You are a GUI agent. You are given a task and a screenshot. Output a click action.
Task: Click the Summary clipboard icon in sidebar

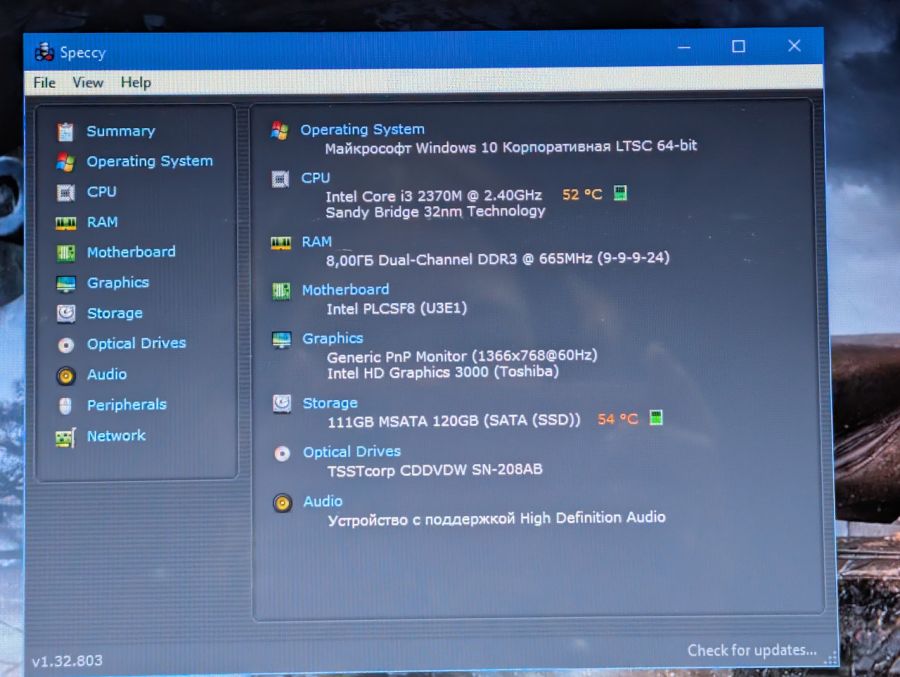coord(65,131)
